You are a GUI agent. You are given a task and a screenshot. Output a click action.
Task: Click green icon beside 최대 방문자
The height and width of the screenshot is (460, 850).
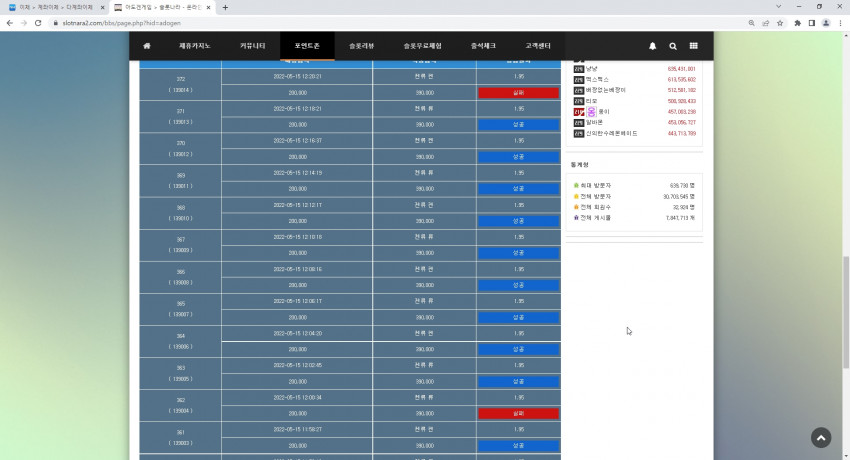click(576, 185)
